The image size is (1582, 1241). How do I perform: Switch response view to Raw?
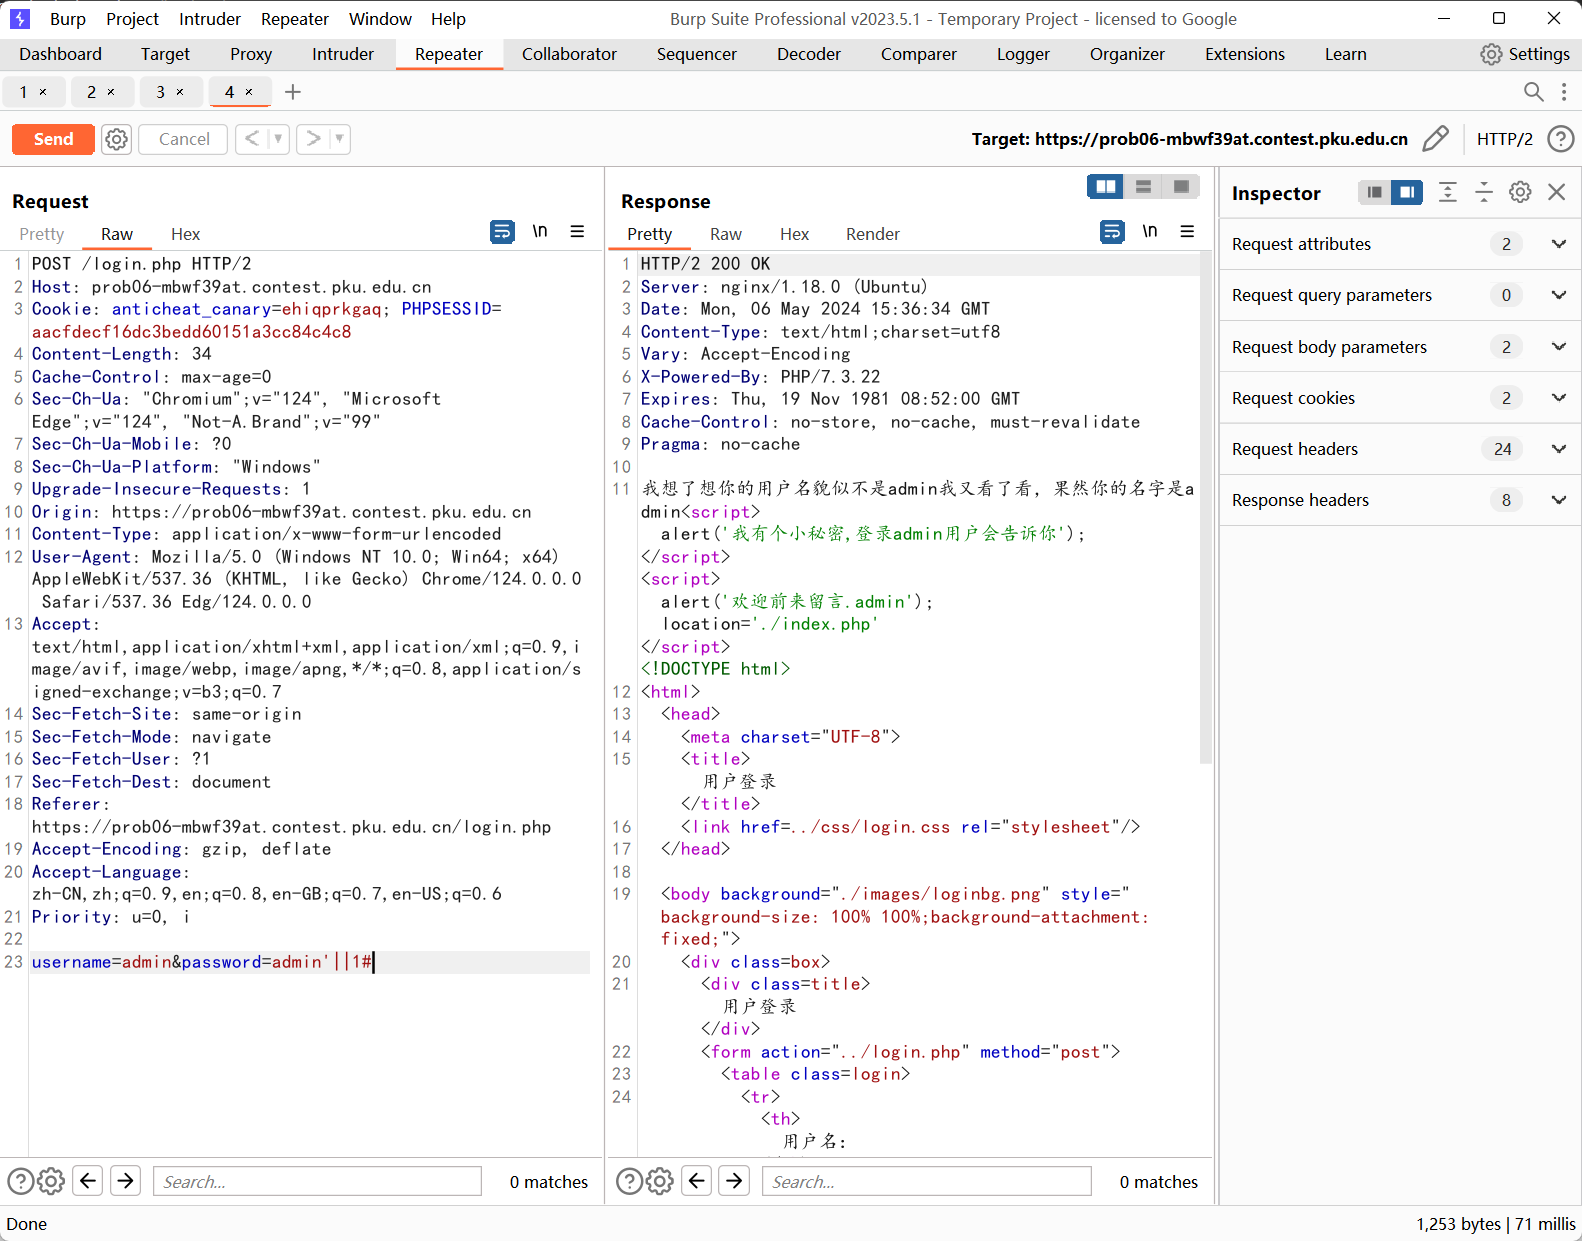(x=726, y=234)
